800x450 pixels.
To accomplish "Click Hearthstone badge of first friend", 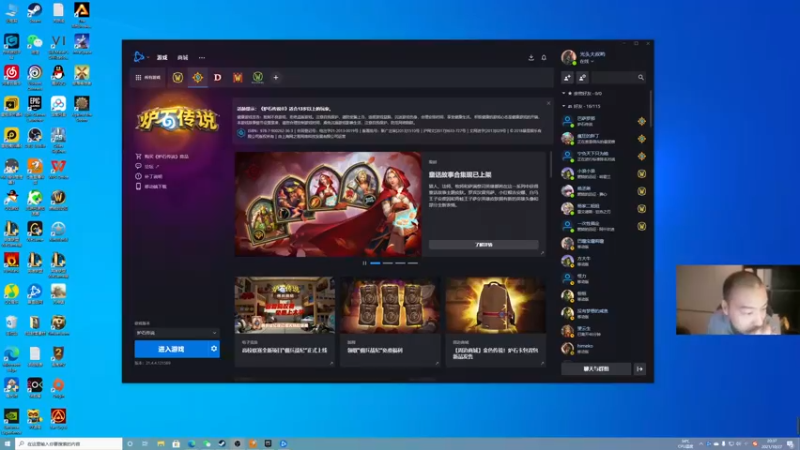I will (641, 121).
